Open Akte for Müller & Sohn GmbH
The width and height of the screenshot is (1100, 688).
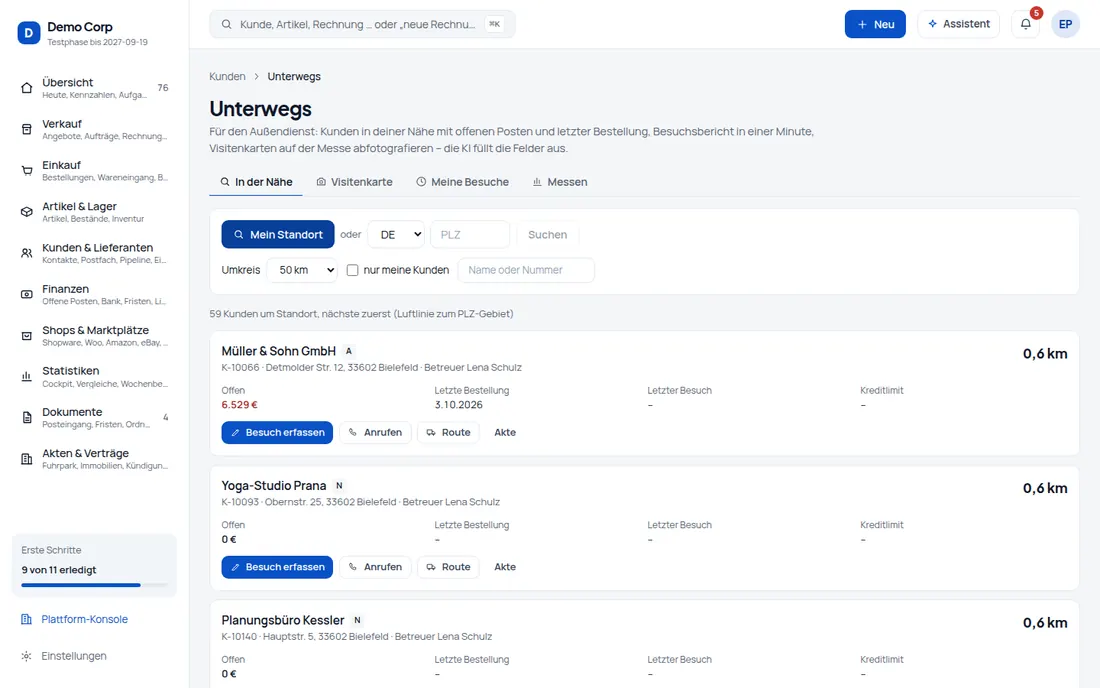tap(505, 433)
